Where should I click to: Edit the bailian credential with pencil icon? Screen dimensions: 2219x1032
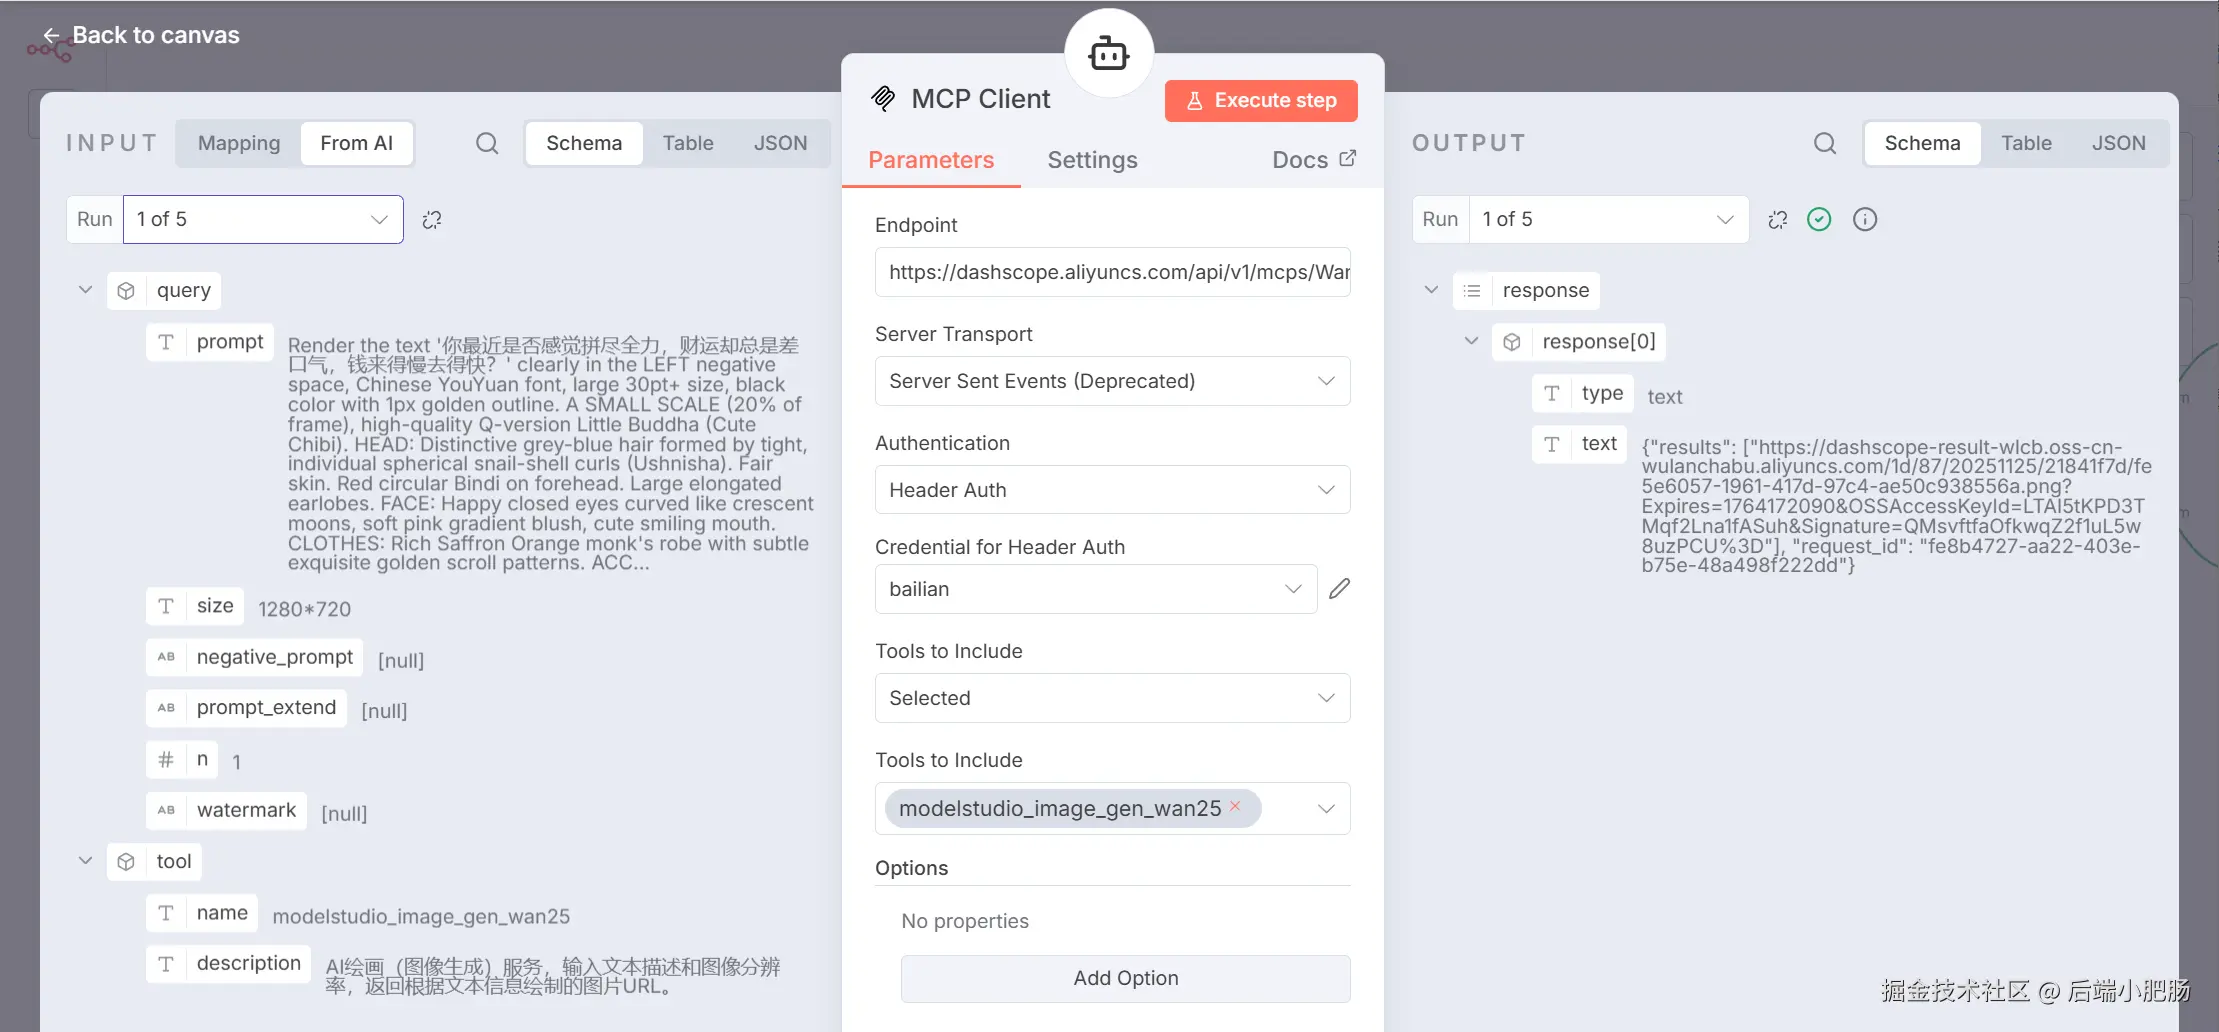click(x=1340, y=589)
